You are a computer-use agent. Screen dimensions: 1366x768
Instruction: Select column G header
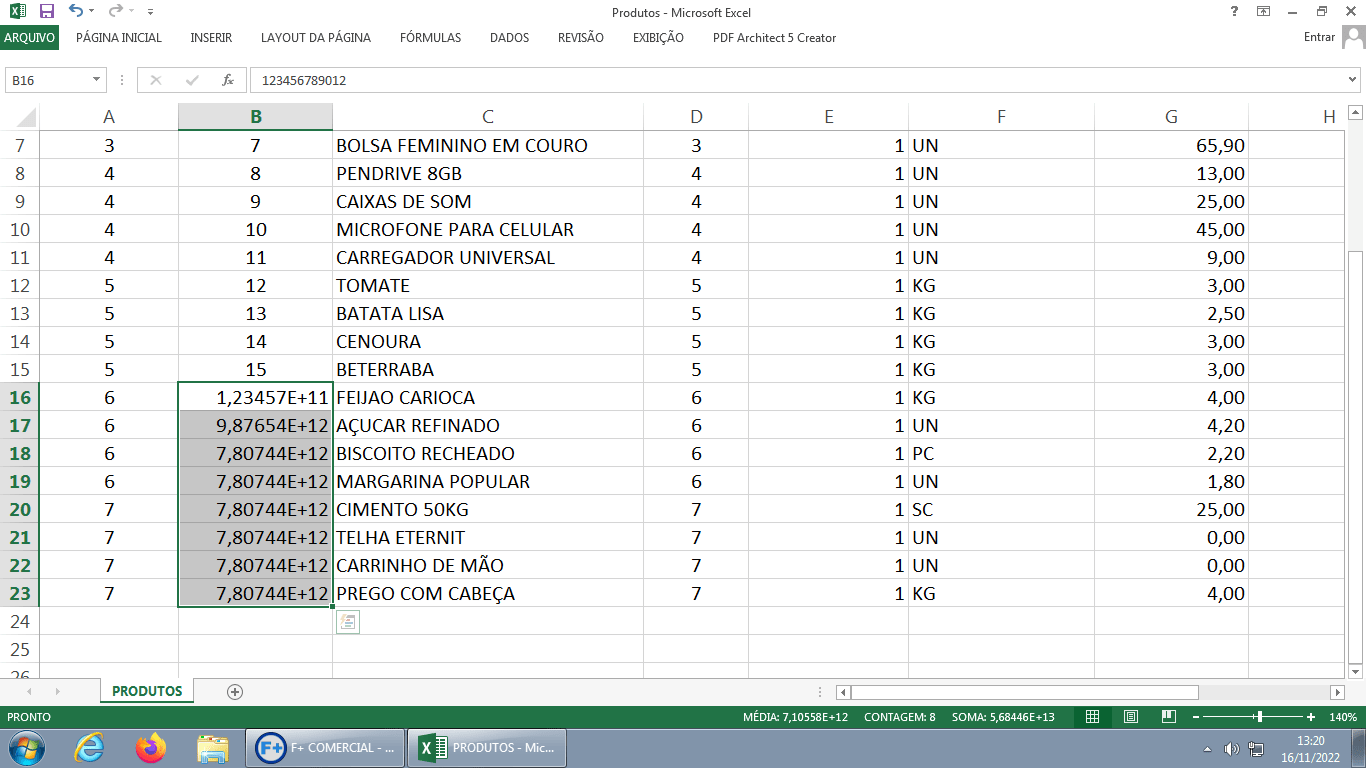point(1171,117)
